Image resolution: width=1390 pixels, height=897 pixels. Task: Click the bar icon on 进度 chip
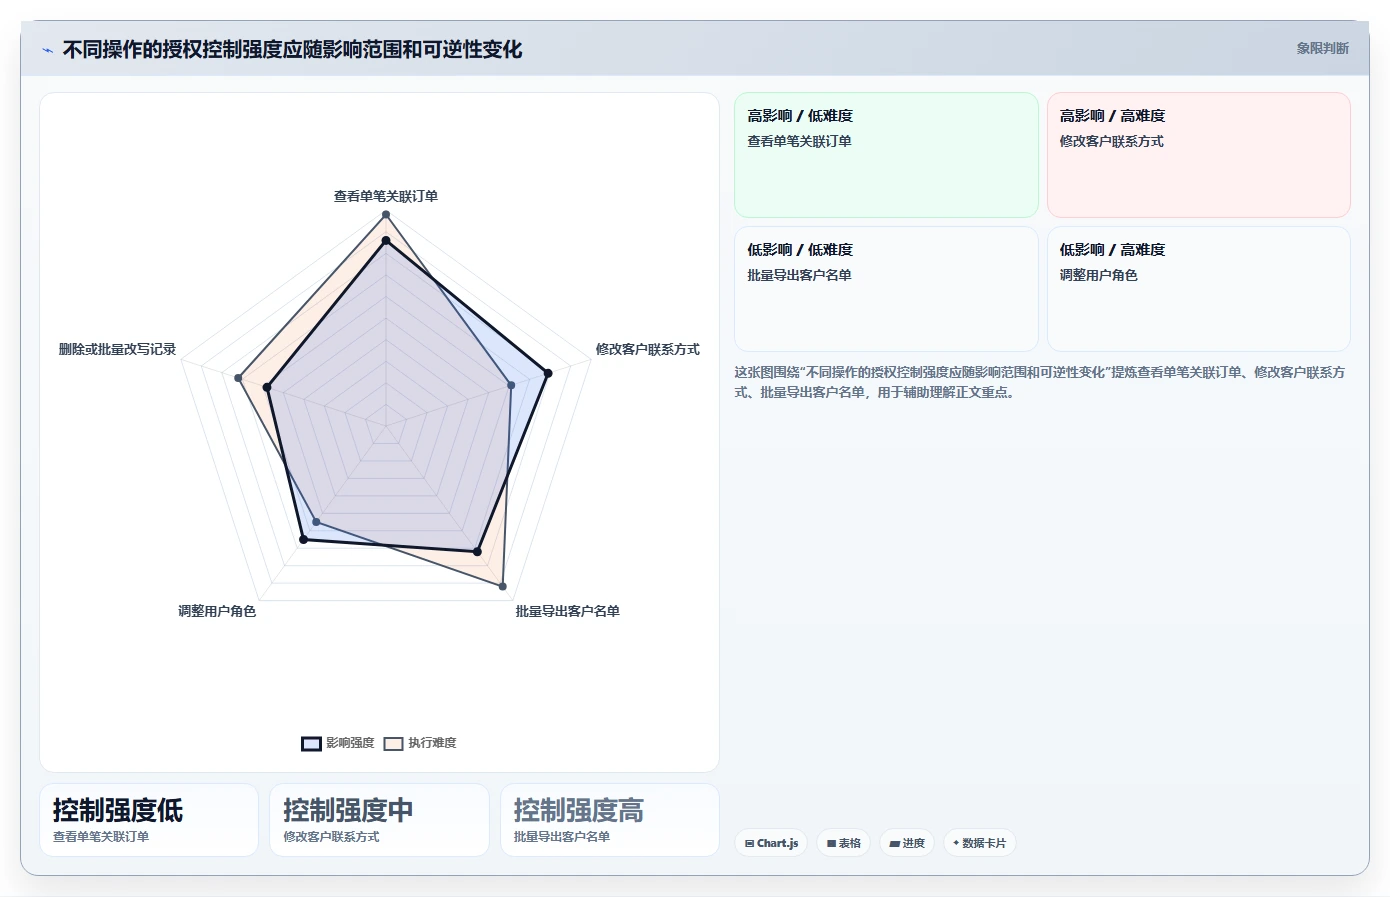(x=894, y=844)
